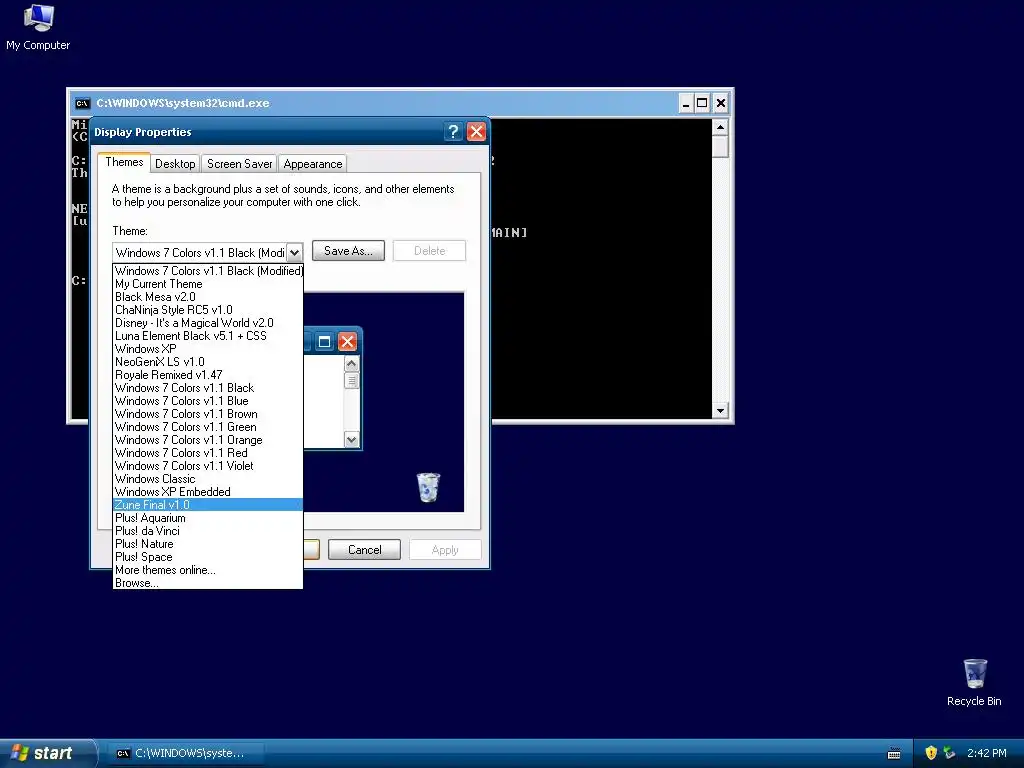The width and height of the screenshot is (1024, 768).
Task: Click the keyboard icon in taskbar
Action: [x=894, y=754]
